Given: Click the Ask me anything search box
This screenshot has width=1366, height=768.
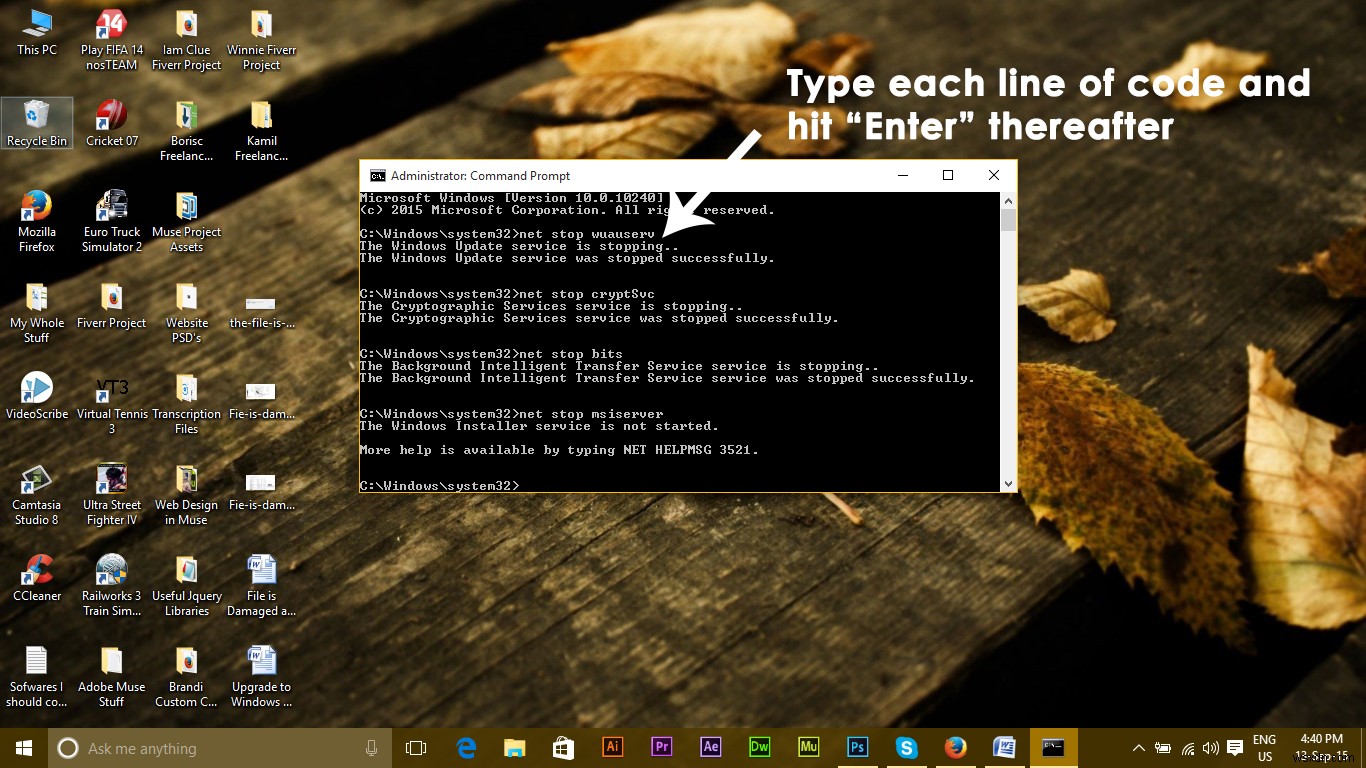Looking at the screenshot, I should tap(219, 748).
